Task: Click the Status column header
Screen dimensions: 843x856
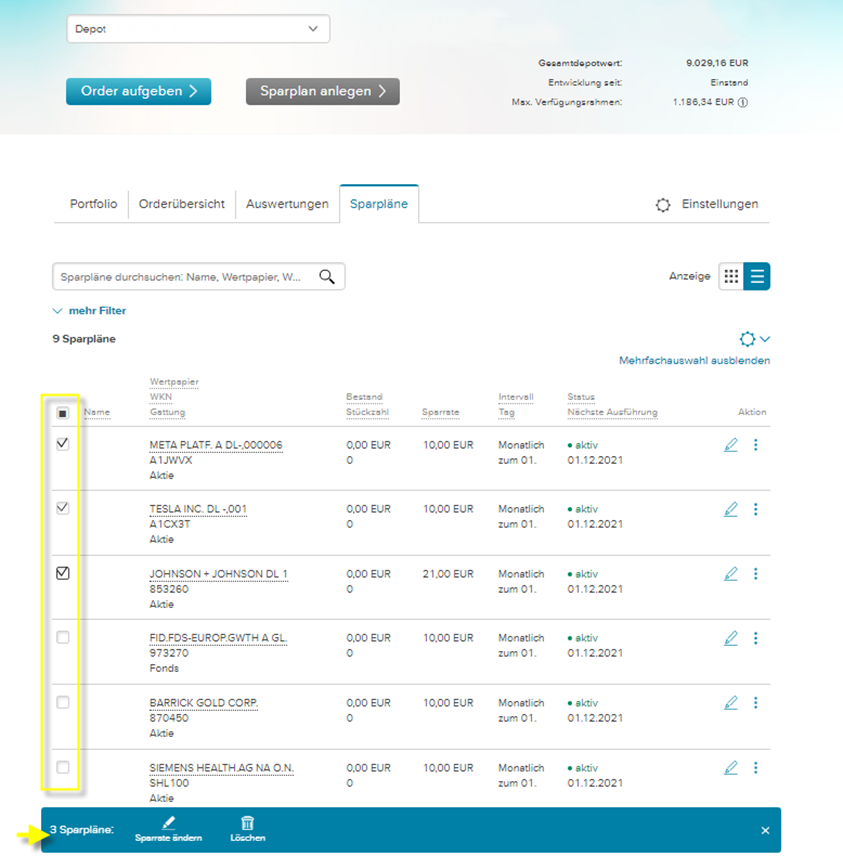Action: (581, 397)
